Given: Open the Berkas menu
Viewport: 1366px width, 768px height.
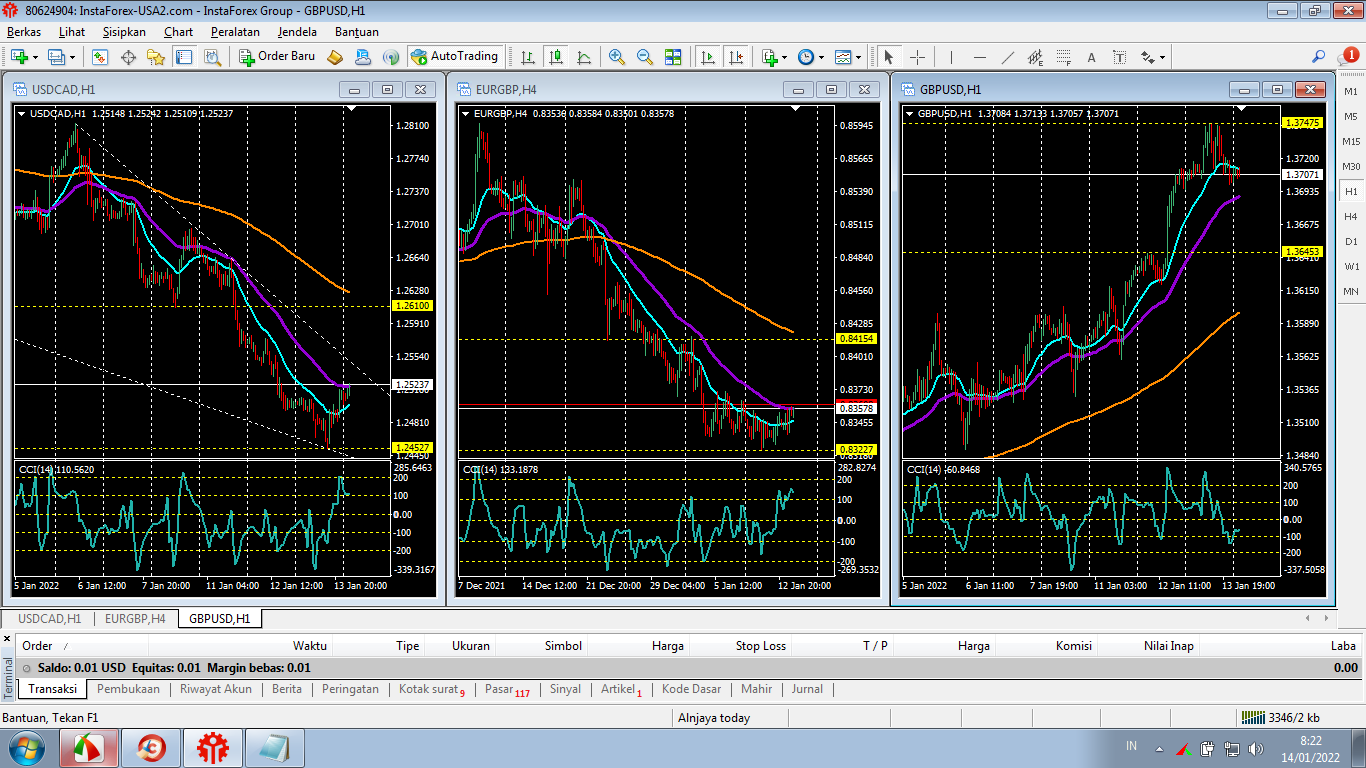Looking at the screenshot, I should tap(24, 32).
